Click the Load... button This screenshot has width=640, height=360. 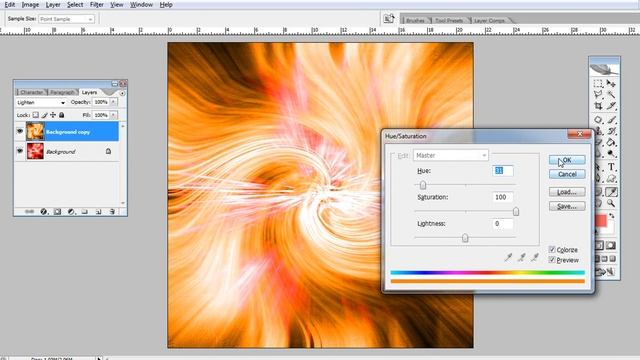tap(567, 192)
